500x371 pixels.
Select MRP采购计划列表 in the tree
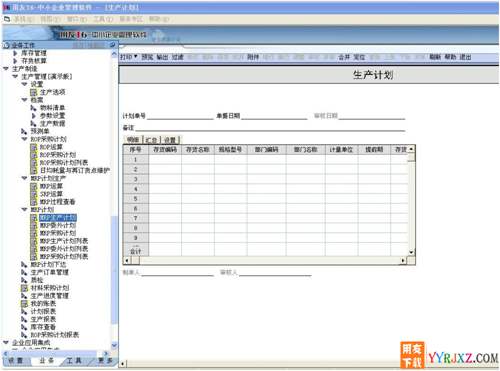pyautogui.click(x=64, y=256)
